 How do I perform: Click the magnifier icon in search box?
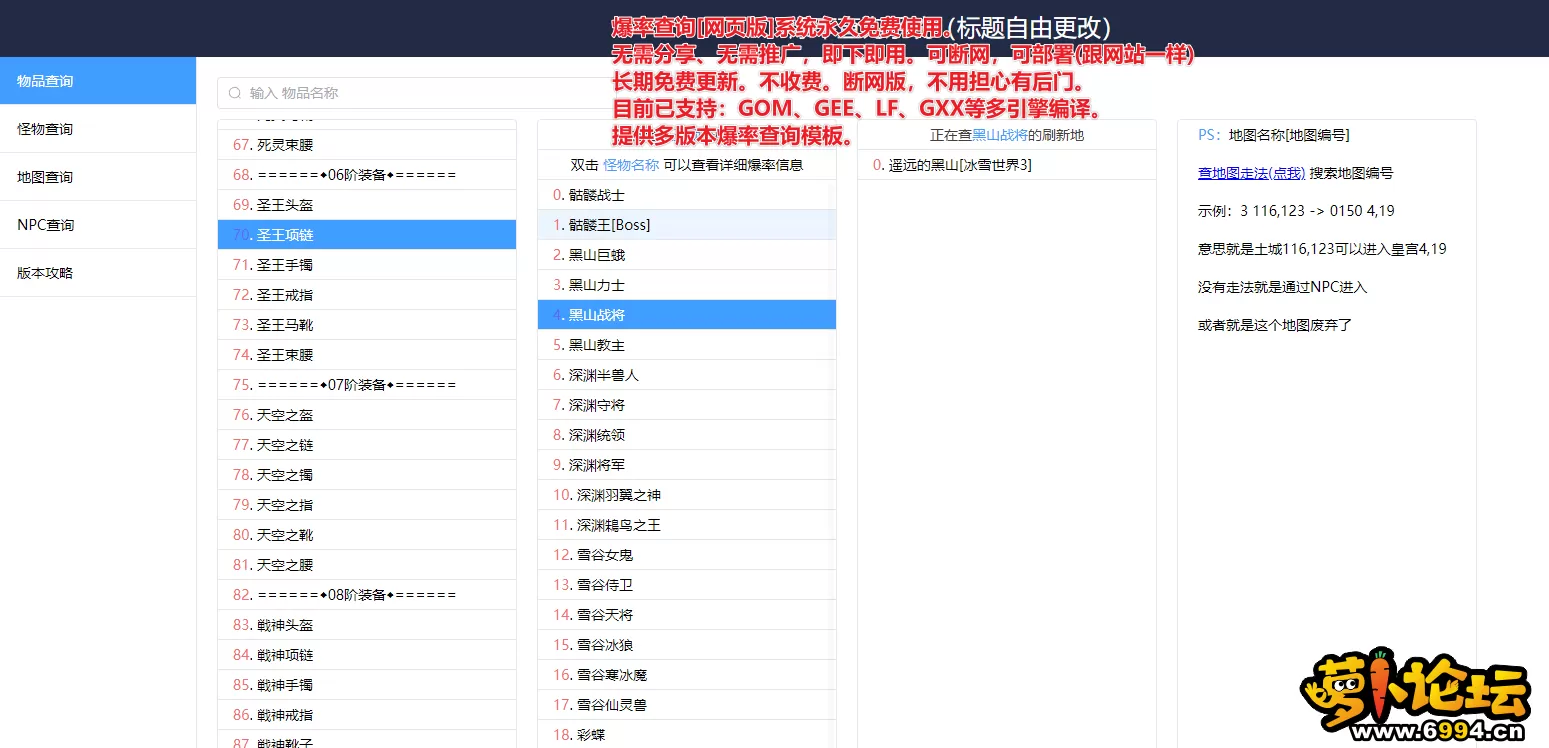click(235, 93)
